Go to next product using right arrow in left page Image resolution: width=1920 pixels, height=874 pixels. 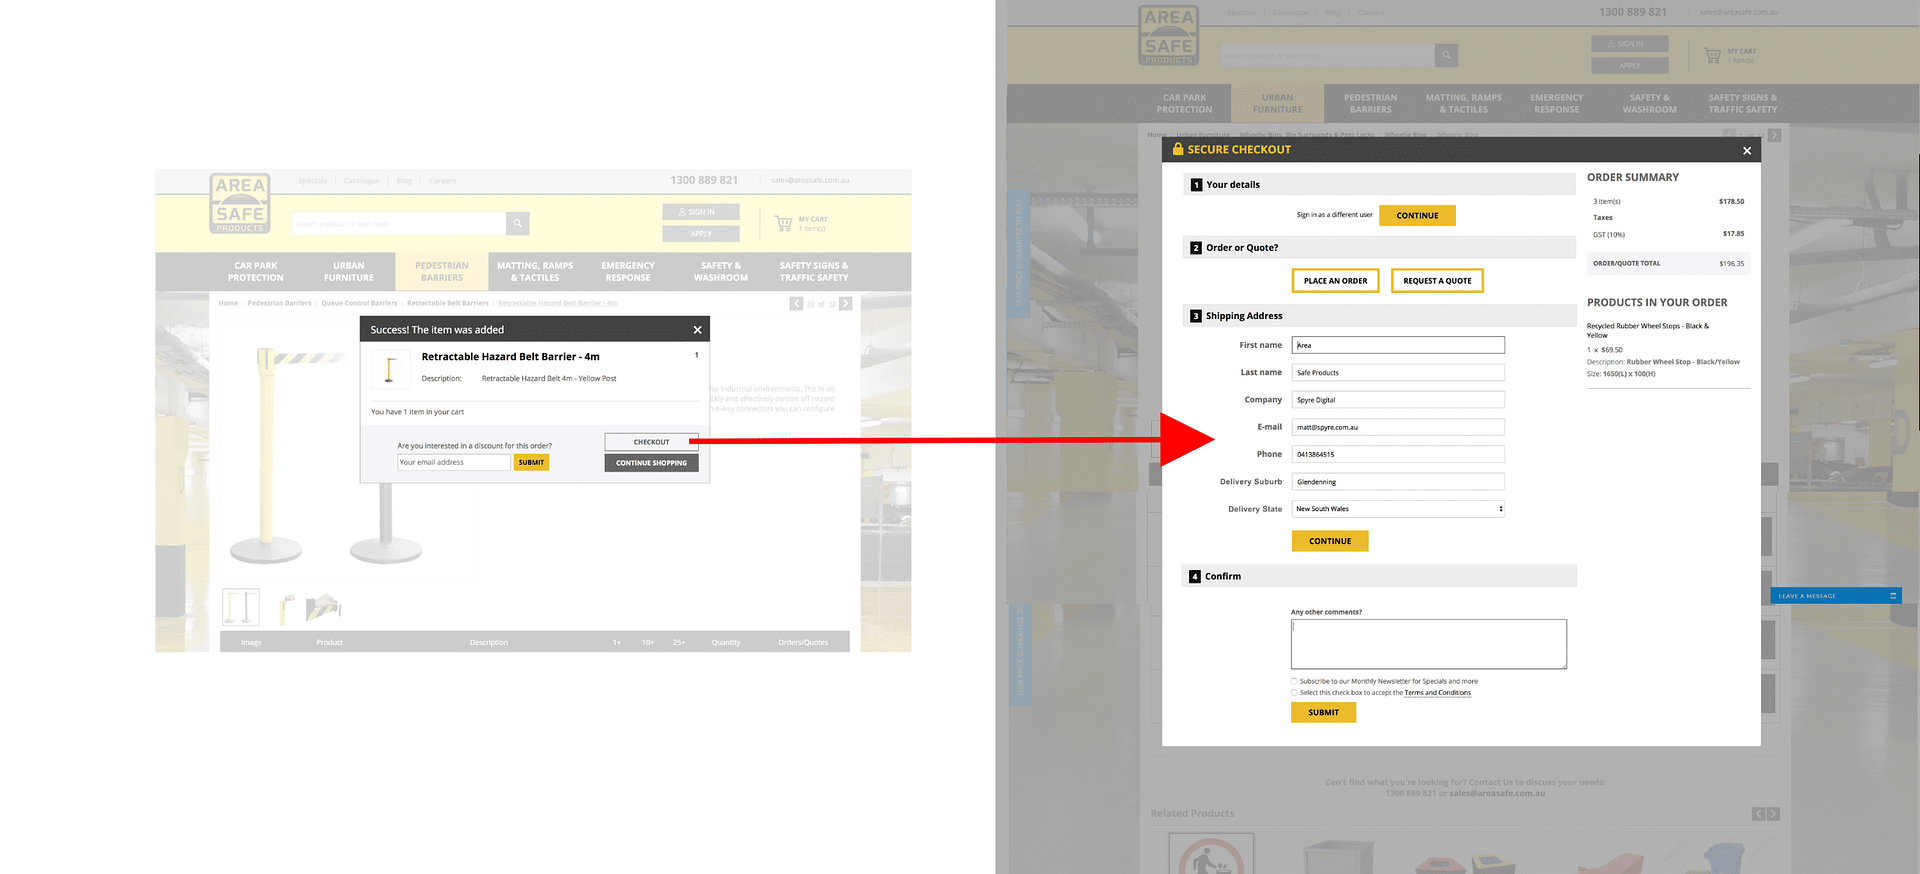[x=845, y=304]
